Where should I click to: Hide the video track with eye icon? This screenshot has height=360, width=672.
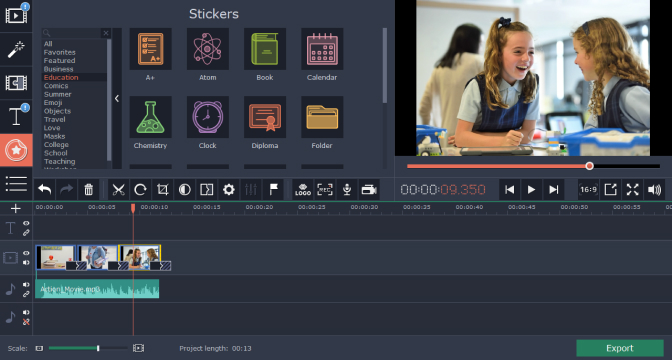pos(26,253)
